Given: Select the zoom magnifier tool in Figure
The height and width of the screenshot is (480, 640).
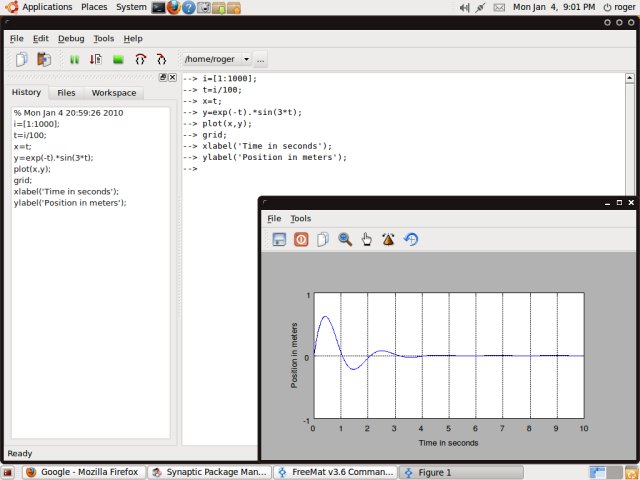Looking at the screenshot, I should (345, 239).
